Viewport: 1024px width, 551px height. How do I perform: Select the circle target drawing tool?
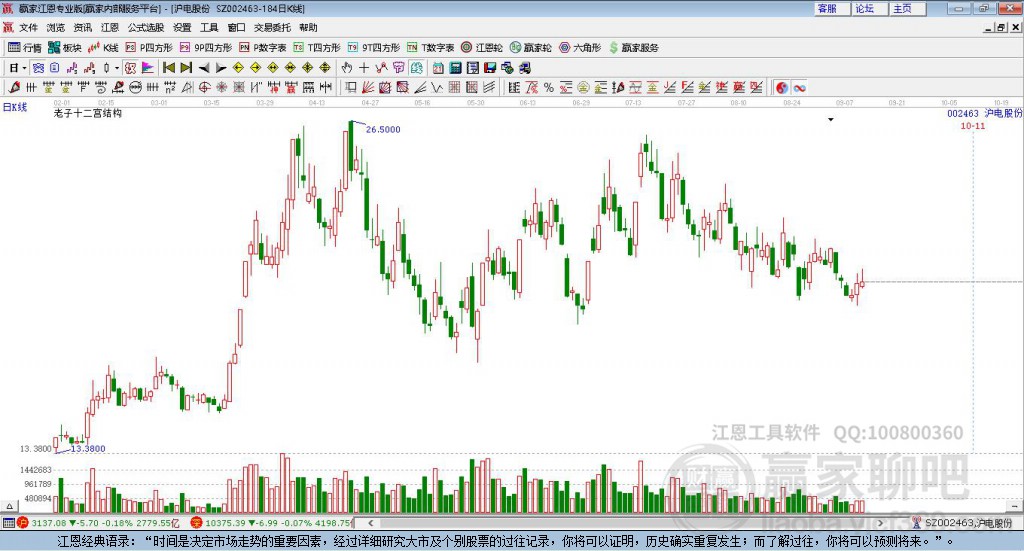[x=204, y=87]
